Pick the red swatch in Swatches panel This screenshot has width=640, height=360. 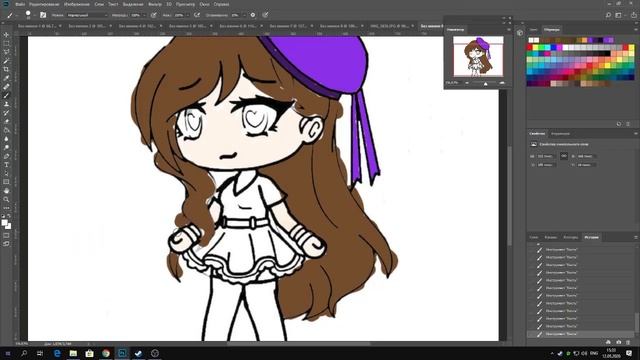click(x=530, y=48)
